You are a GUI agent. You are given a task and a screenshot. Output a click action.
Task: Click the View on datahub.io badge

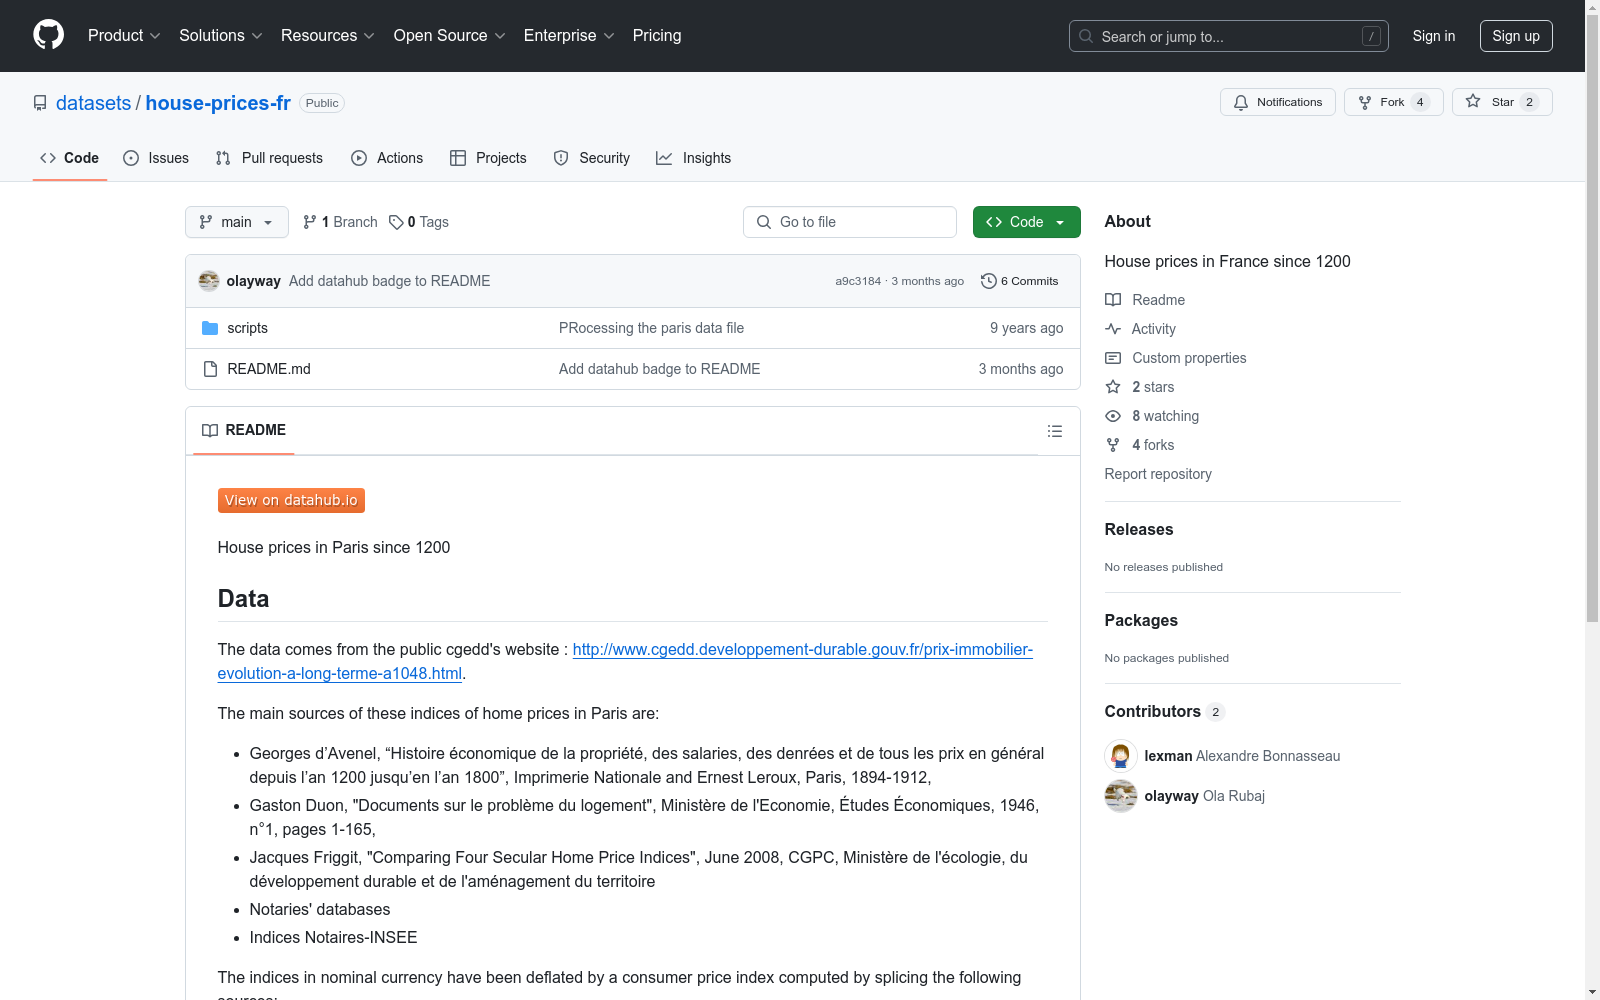coord(291,500)
